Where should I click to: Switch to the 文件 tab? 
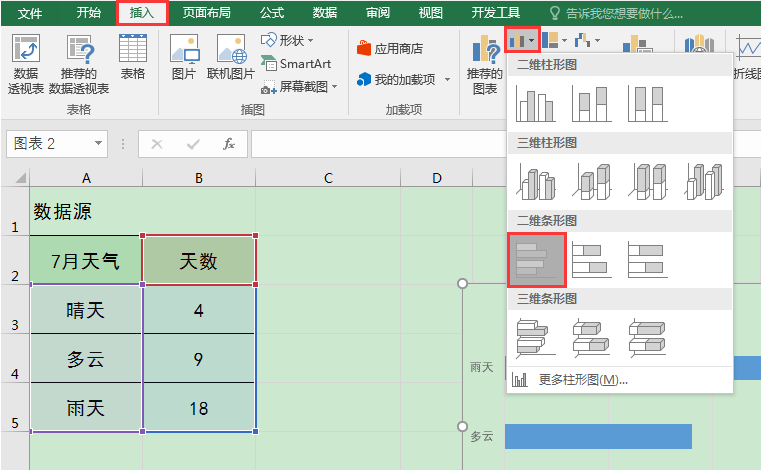[x=30, y=13]
